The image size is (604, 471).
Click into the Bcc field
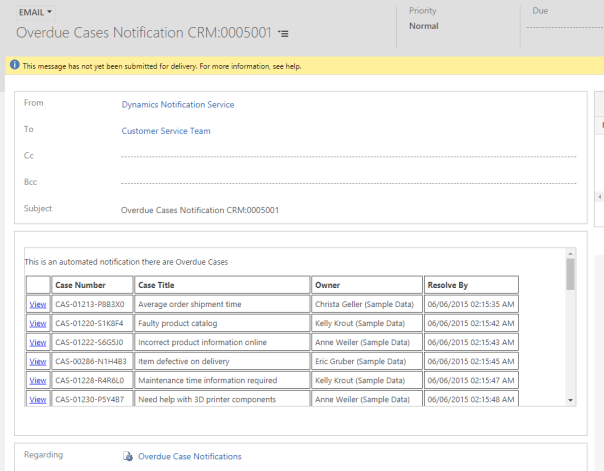coord(349,183)
